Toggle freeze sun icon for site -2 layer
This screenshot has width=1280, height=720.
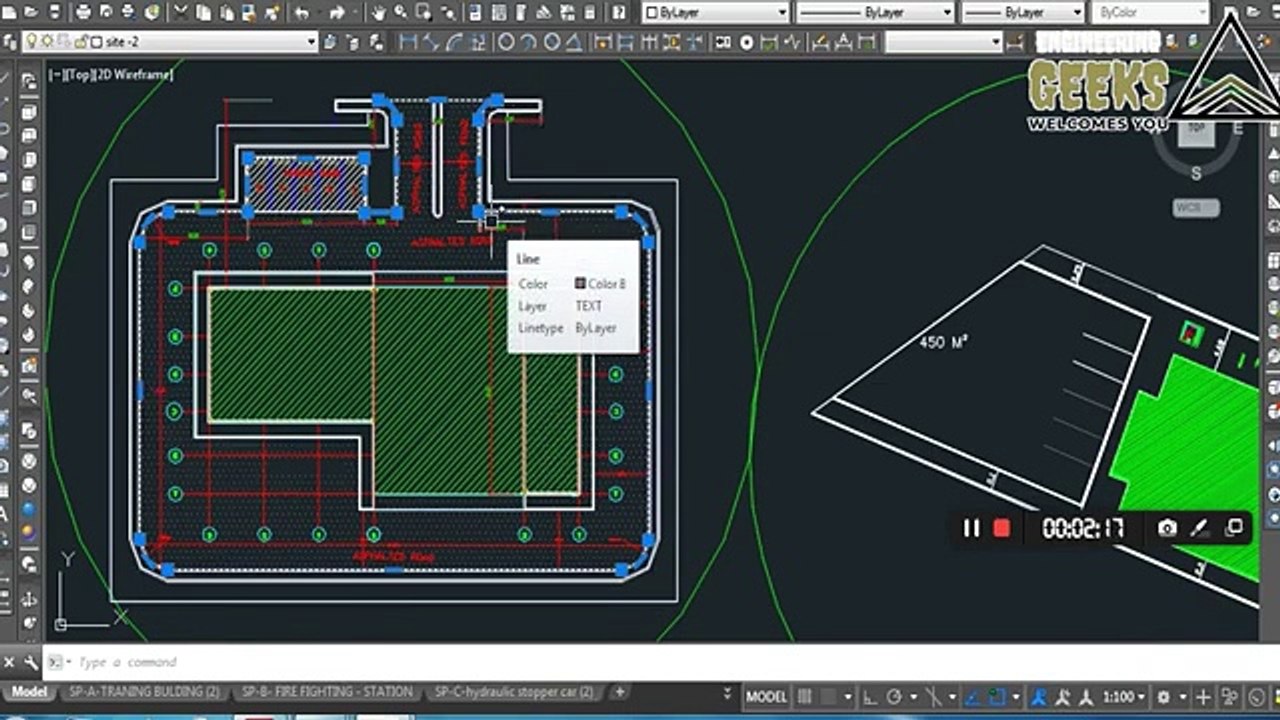point(46,42)
